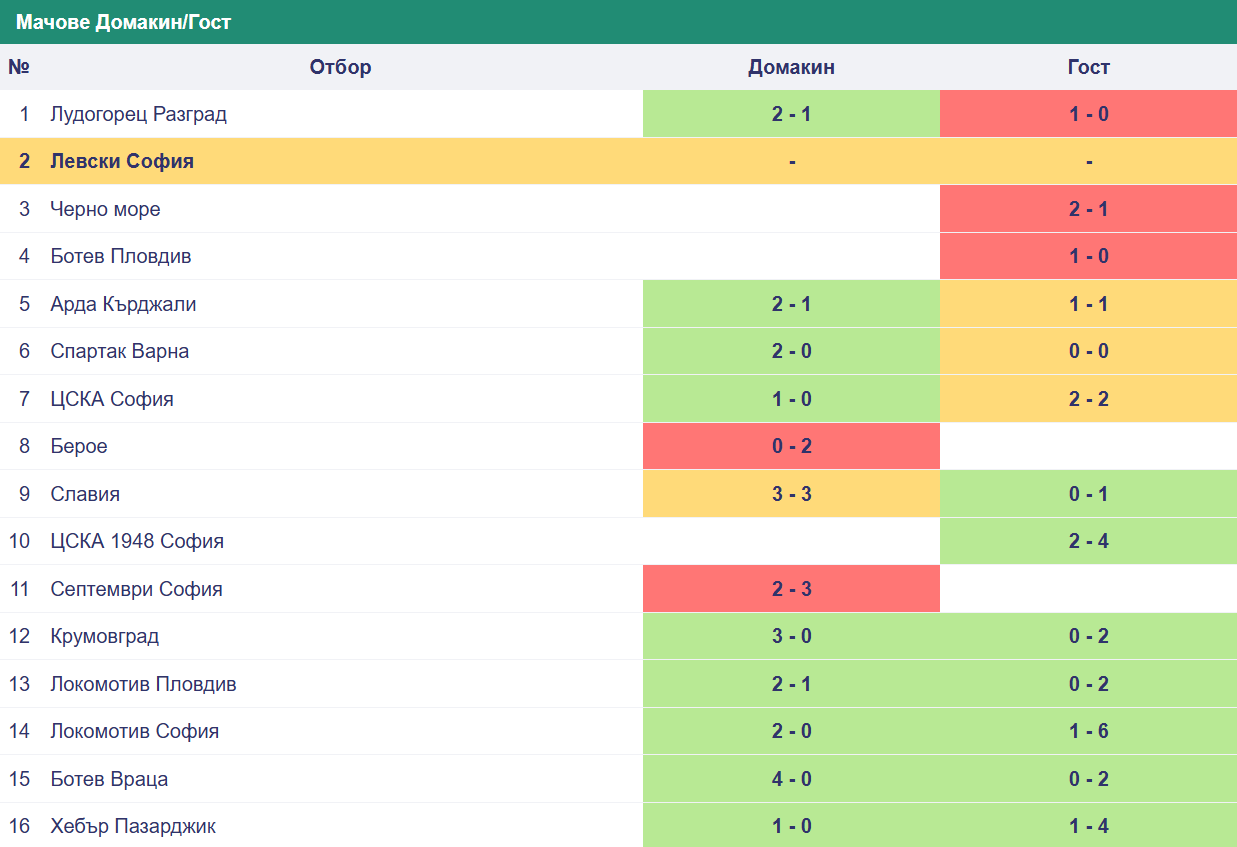Click Берое home loss 0 - 2
Viewport: 1237px width, 847px height.
point(791,446)
